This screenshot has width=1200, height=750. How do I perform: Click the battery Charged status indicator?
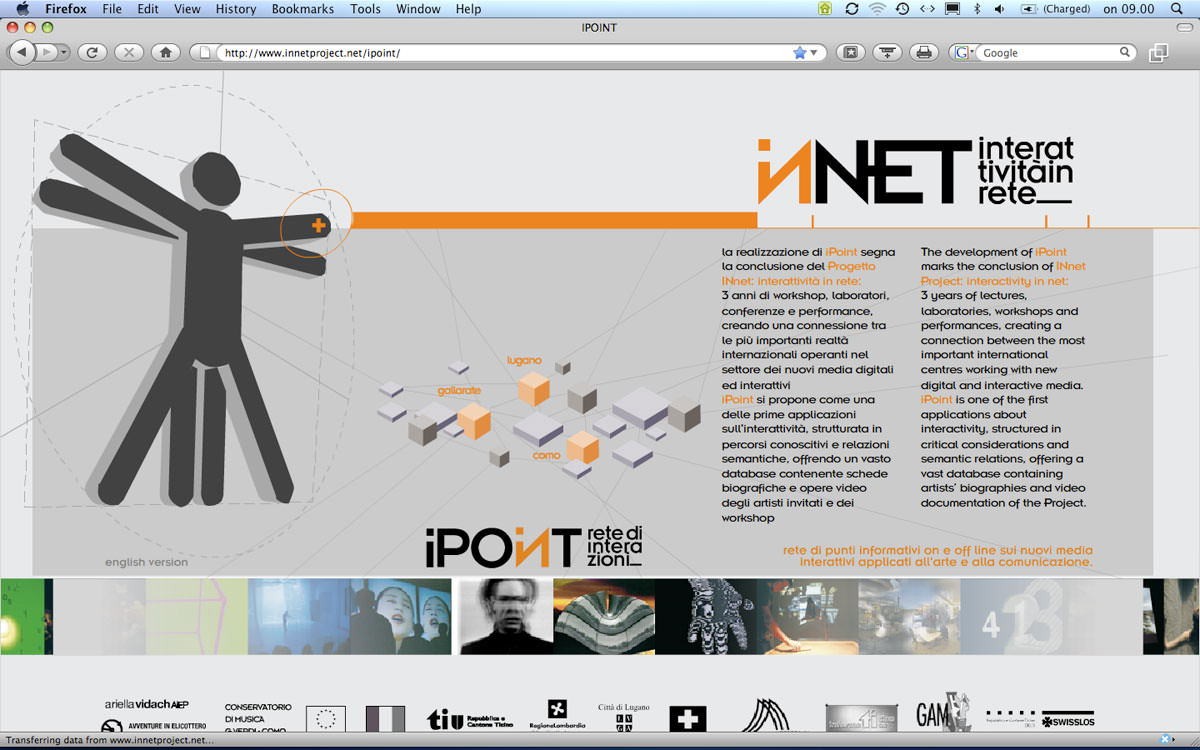coord(1056,9)
